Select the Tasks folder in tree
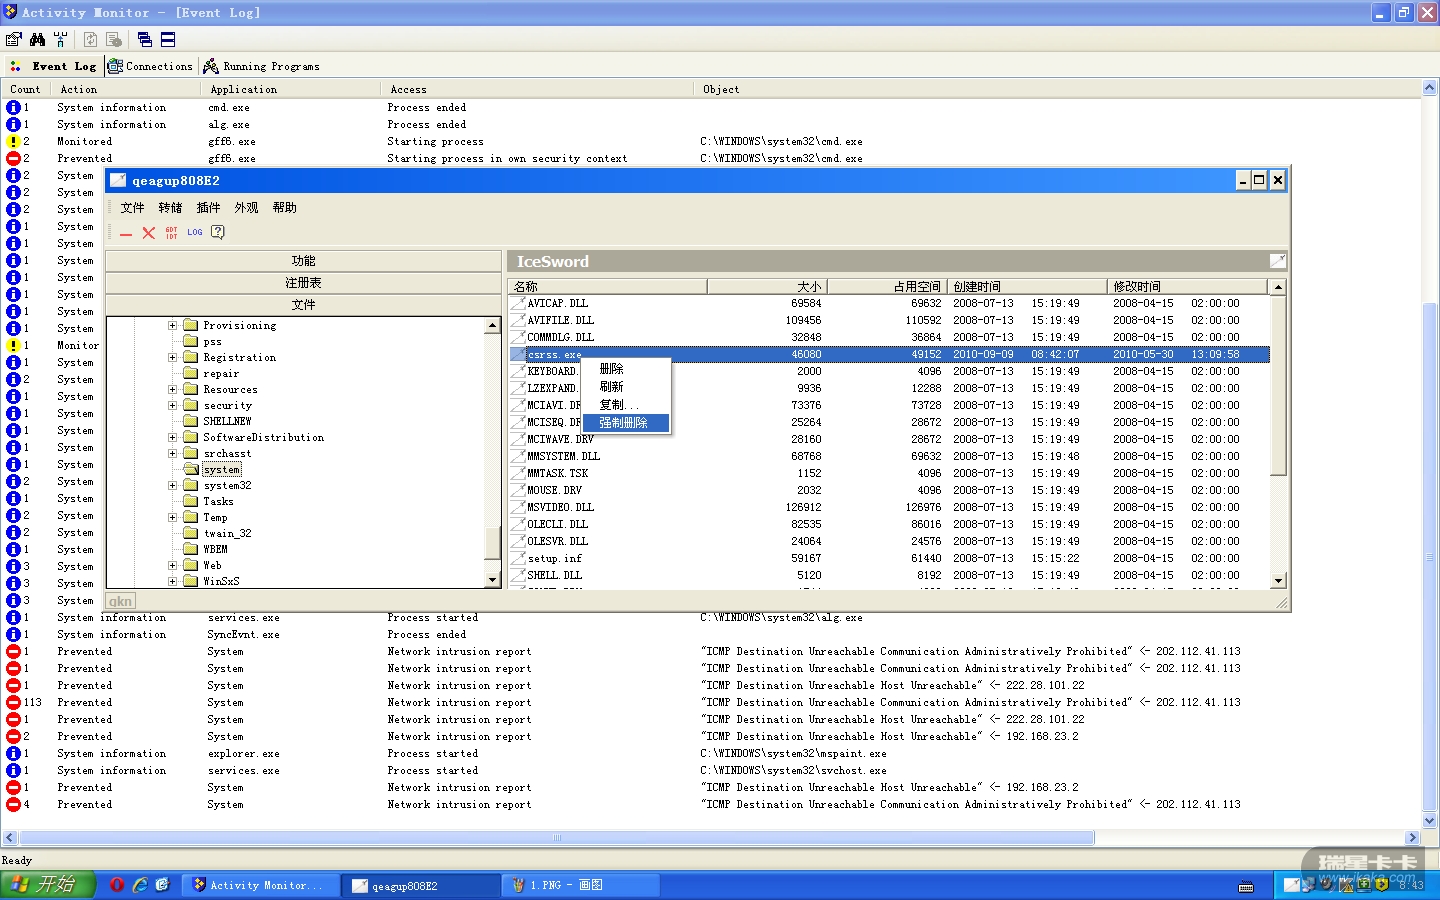 (218, 502)
